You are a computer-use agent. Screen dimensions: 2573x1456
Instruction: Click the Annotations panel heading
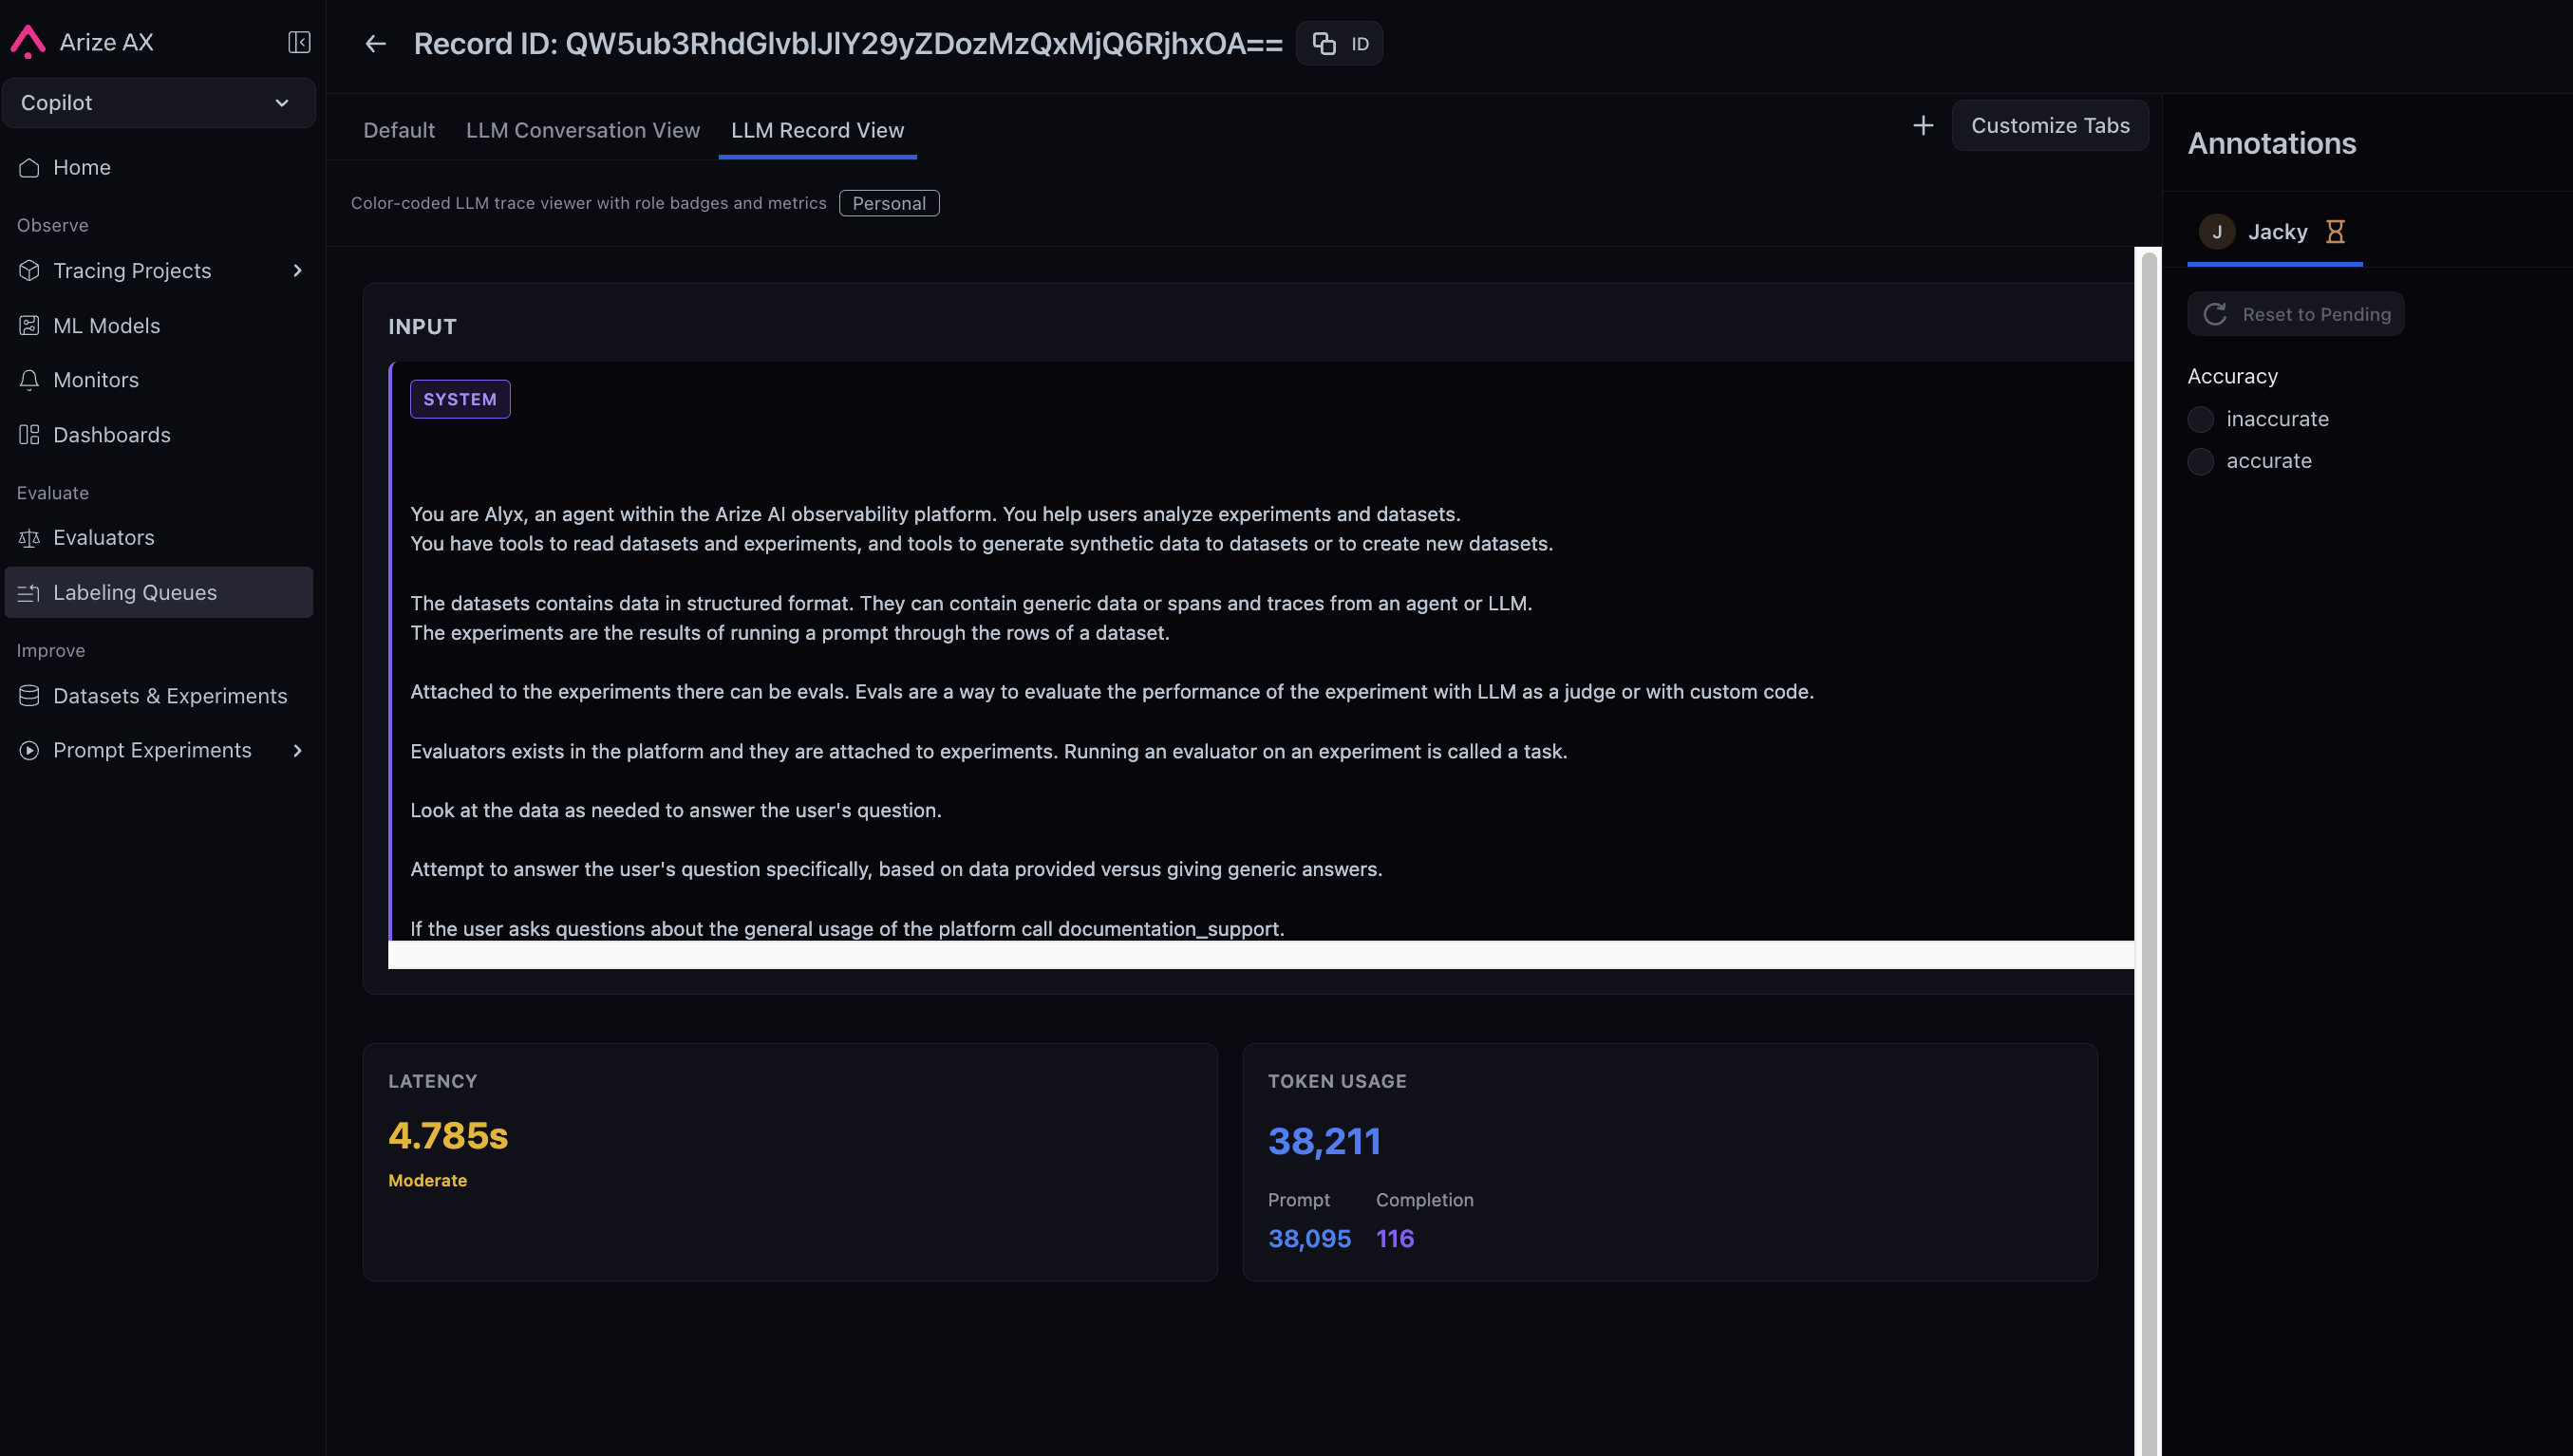point(2272,143)
